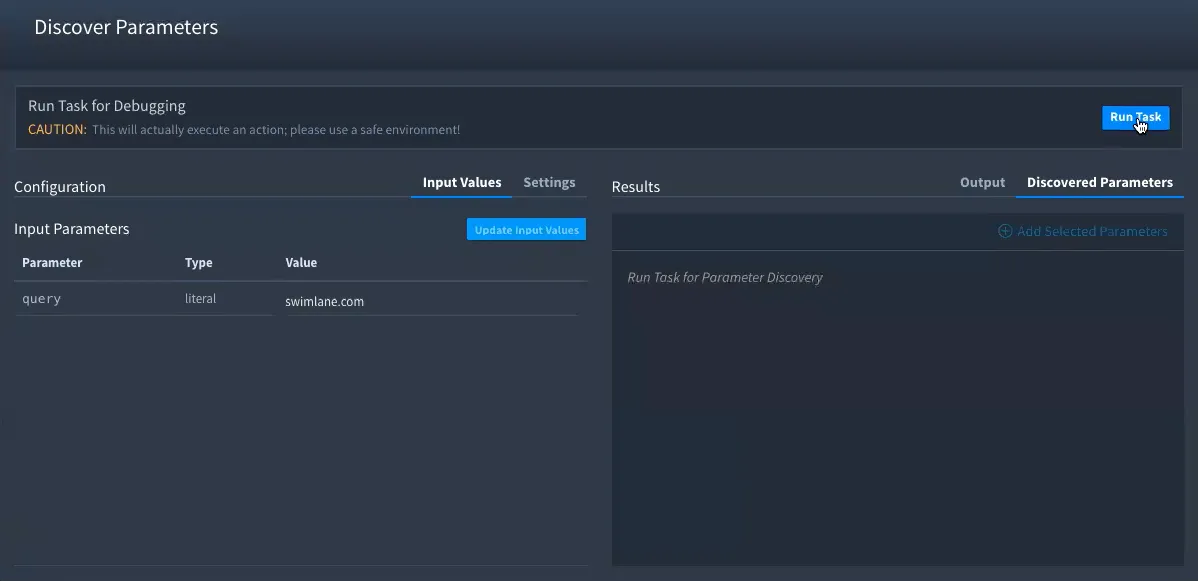1198x581 pixels.
Task: Click Update Input Values button
Action: point(526,229)
